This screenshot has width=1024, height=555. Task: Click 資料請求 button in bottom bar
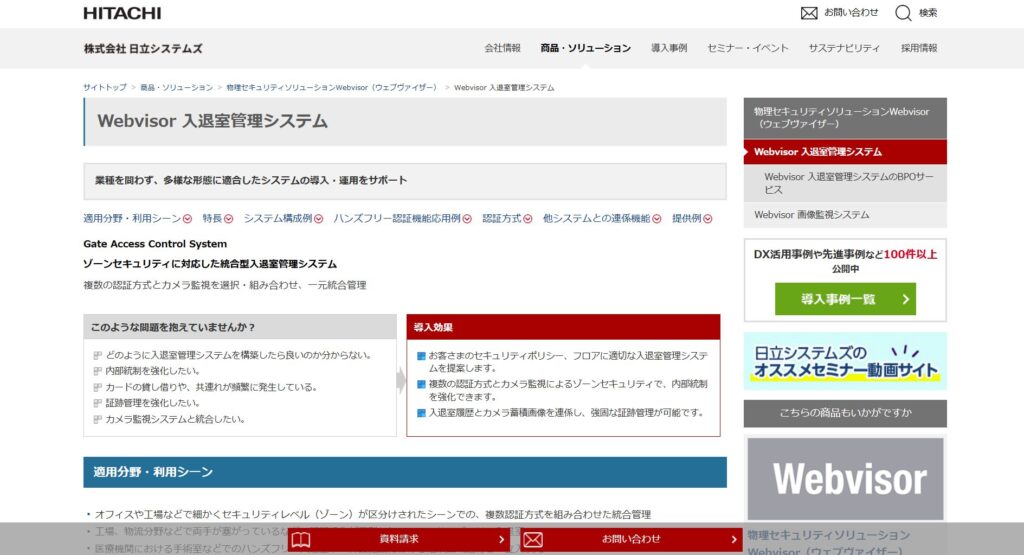tap(398, 539)
